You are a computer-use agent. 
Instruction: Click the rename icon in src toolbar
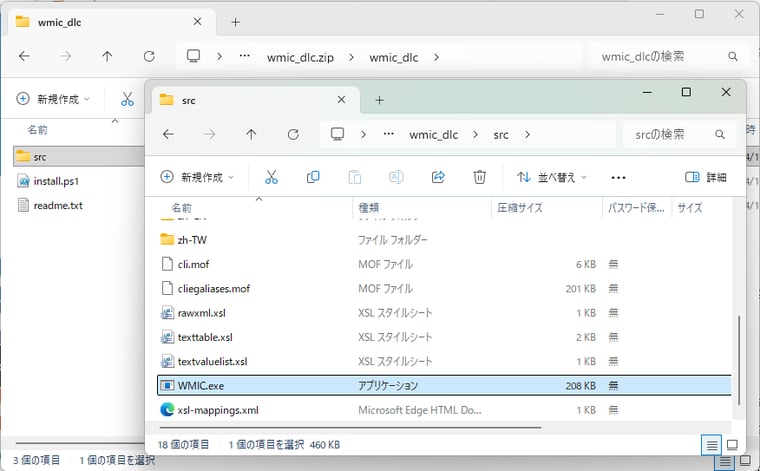pos(396,177)
